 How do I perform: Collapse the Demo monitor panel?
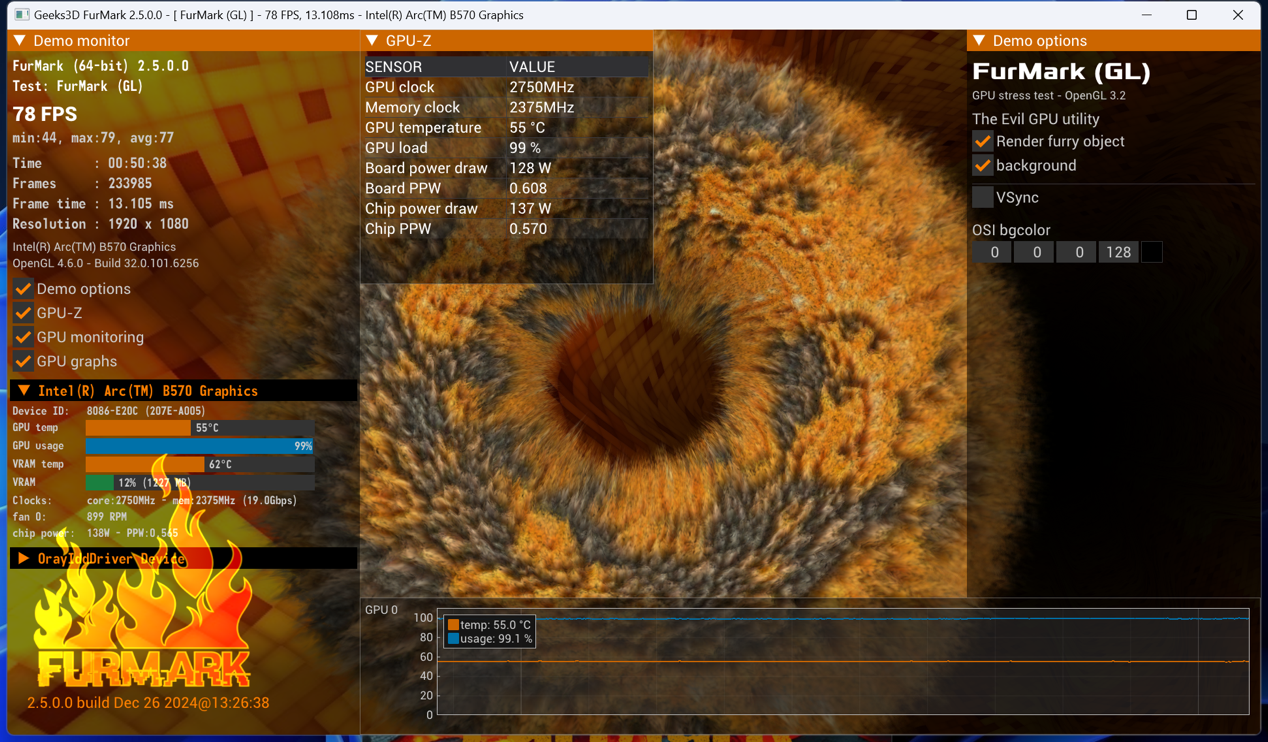click(20, 41)
